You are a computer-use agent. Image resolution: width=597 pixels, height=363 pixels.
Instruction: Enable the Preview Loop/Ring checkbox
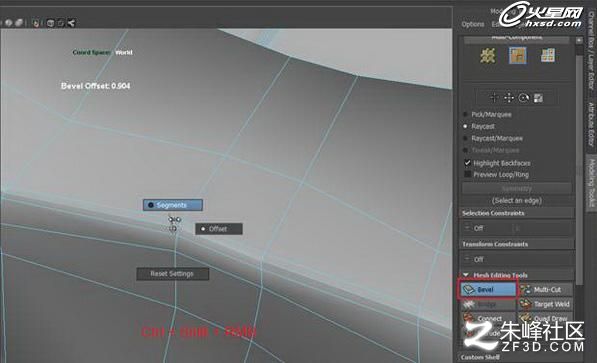[x=468, y=174]
